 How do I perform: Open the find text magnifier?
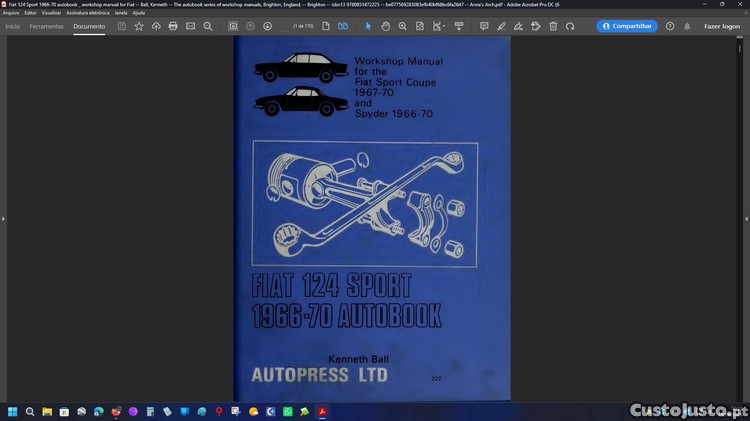point(208,26)
